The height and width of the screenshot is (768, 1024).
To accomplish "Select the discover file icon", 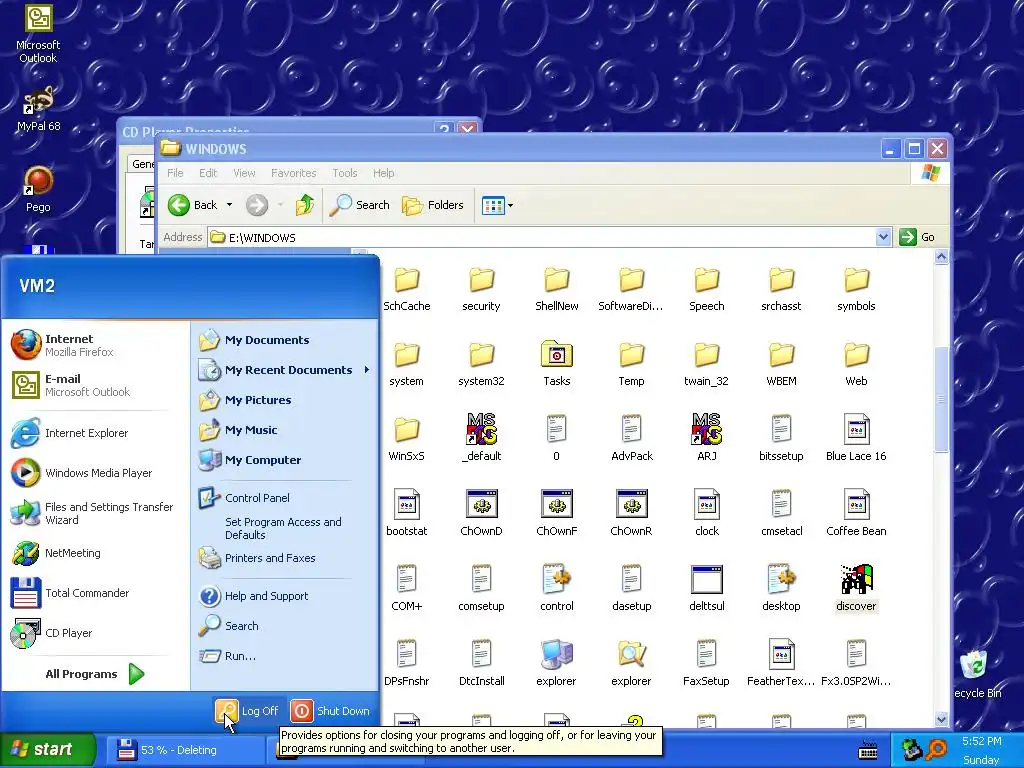I will 856,579.
